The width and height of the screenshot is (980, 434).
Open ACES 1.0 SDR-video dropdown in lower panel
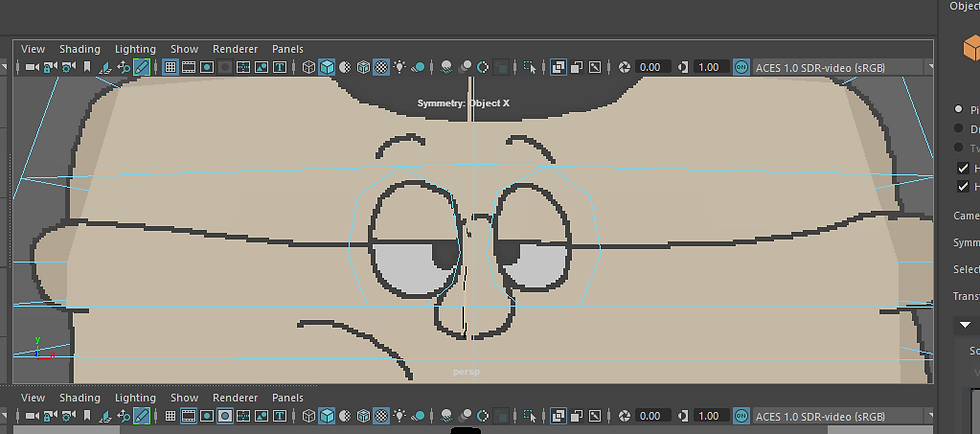842,416
